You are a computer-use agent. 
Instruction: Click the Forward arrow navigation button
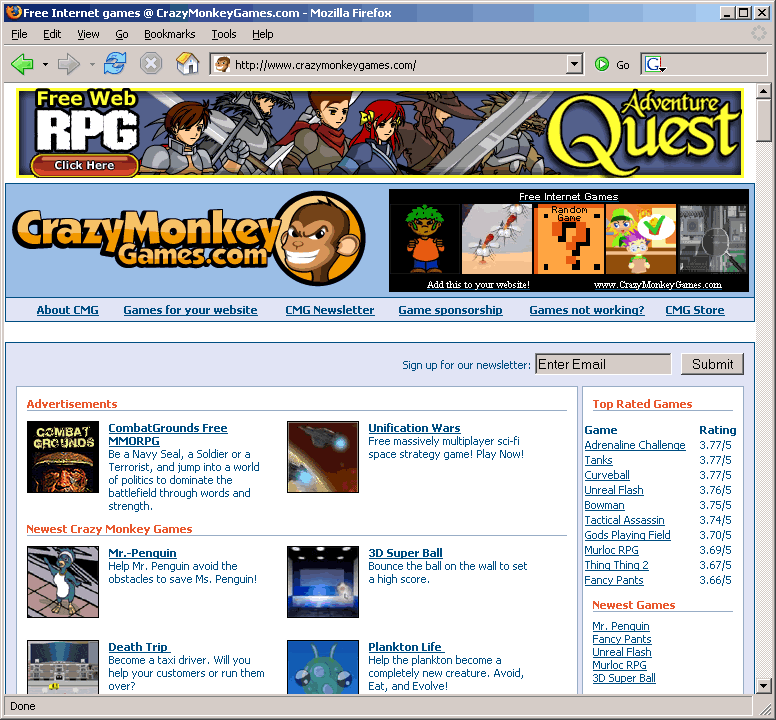click(68, 64)
